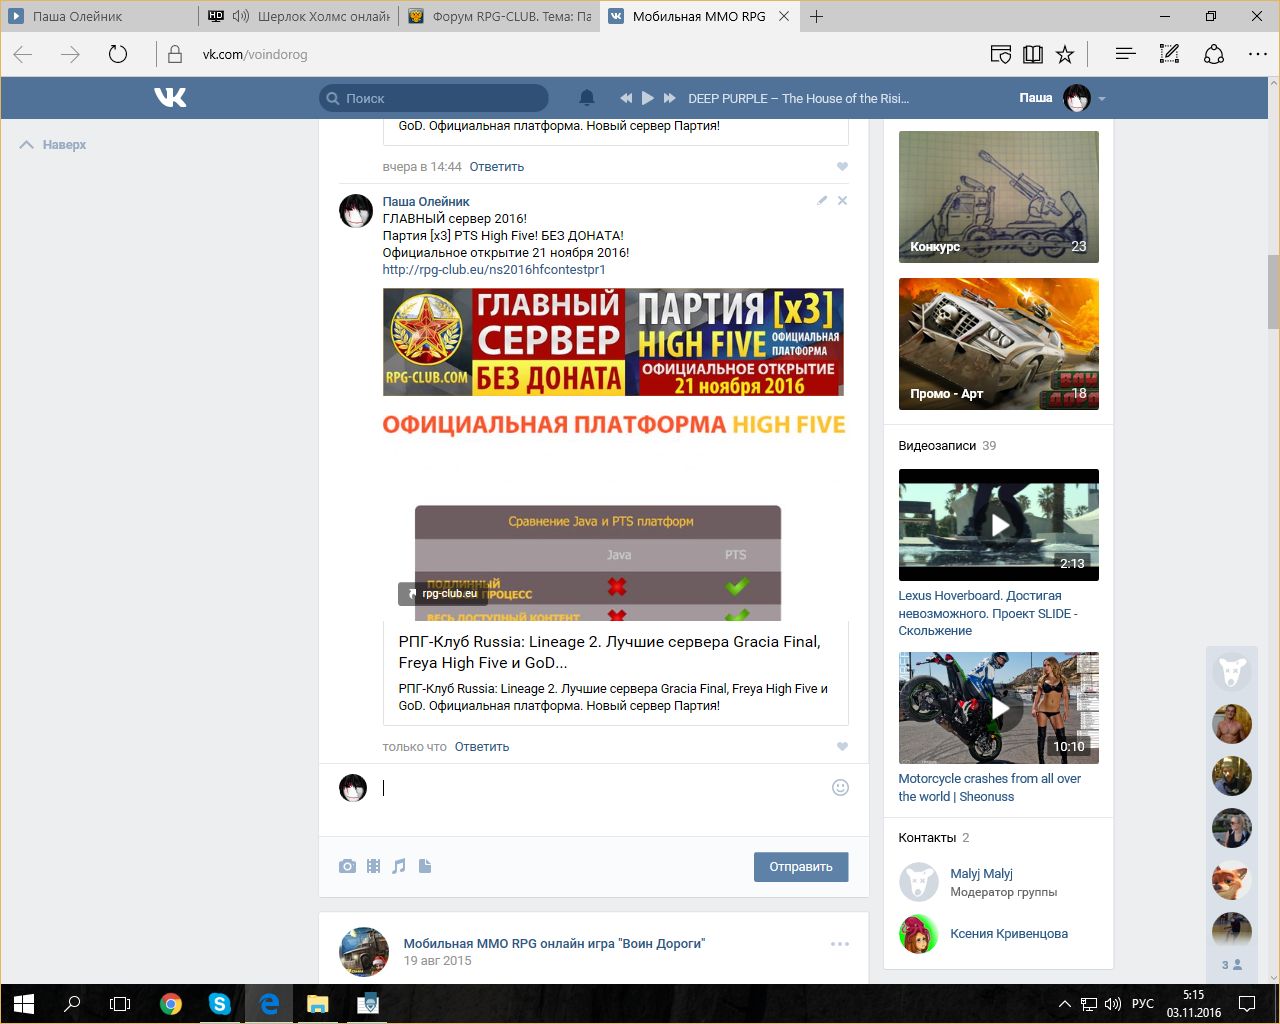Open Паша Олейник's profile from comment author name
This screenshot has height=1024, width=1280.
click(x=426, y=201)
